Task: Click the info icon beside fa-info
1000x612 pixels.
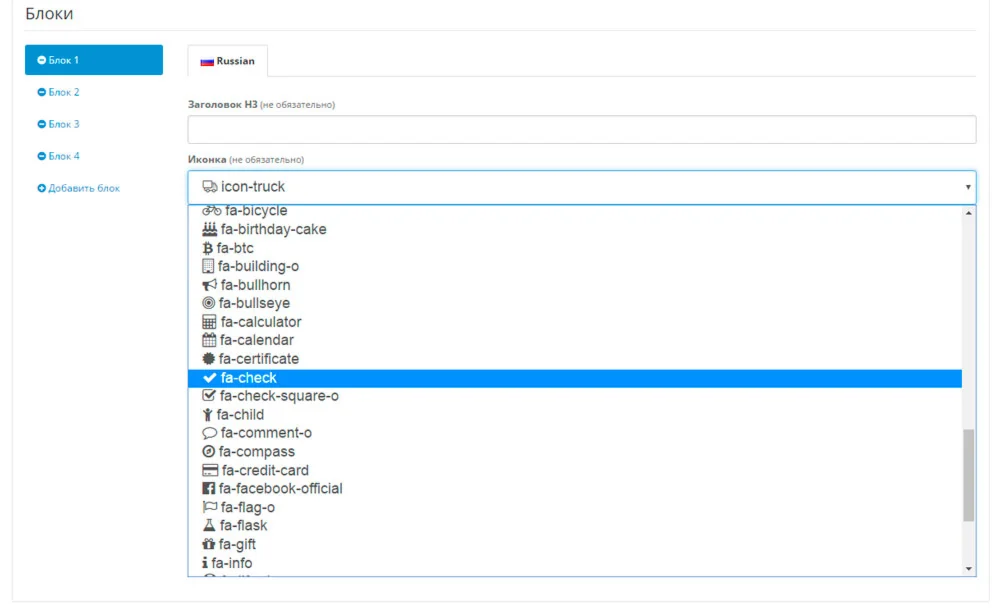Action: [x=205, y=563]
